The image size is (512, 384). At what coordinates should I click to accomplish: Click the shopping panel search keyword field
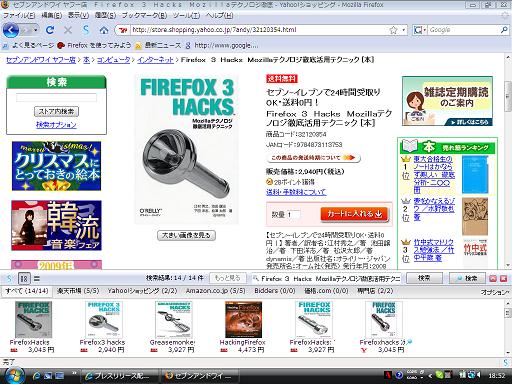pos(326,278)
